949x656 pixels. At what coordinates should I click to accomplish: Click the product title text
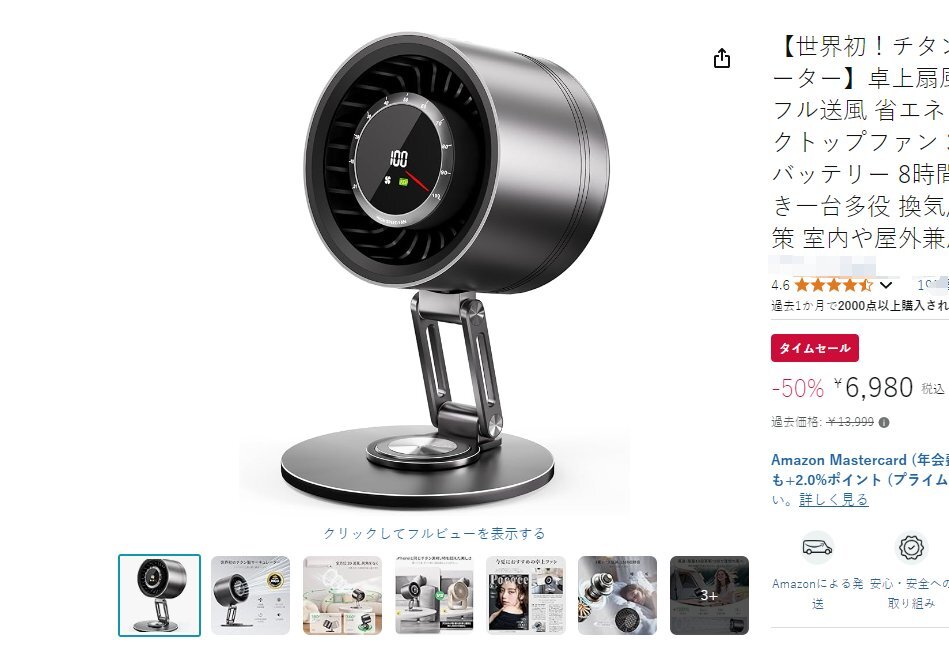tap(861, 143)
